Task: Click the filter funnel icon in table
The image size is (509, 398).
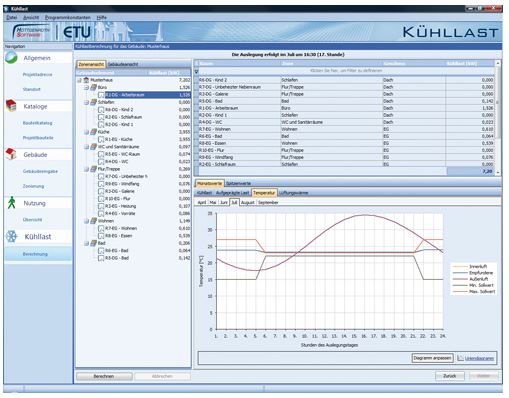Action: [x=196, y=71]
